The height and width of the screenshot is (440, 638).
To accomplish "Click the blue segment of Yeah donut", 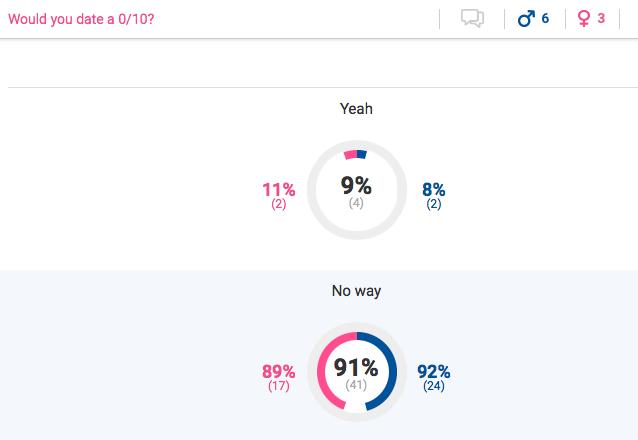I will point(362,155).
